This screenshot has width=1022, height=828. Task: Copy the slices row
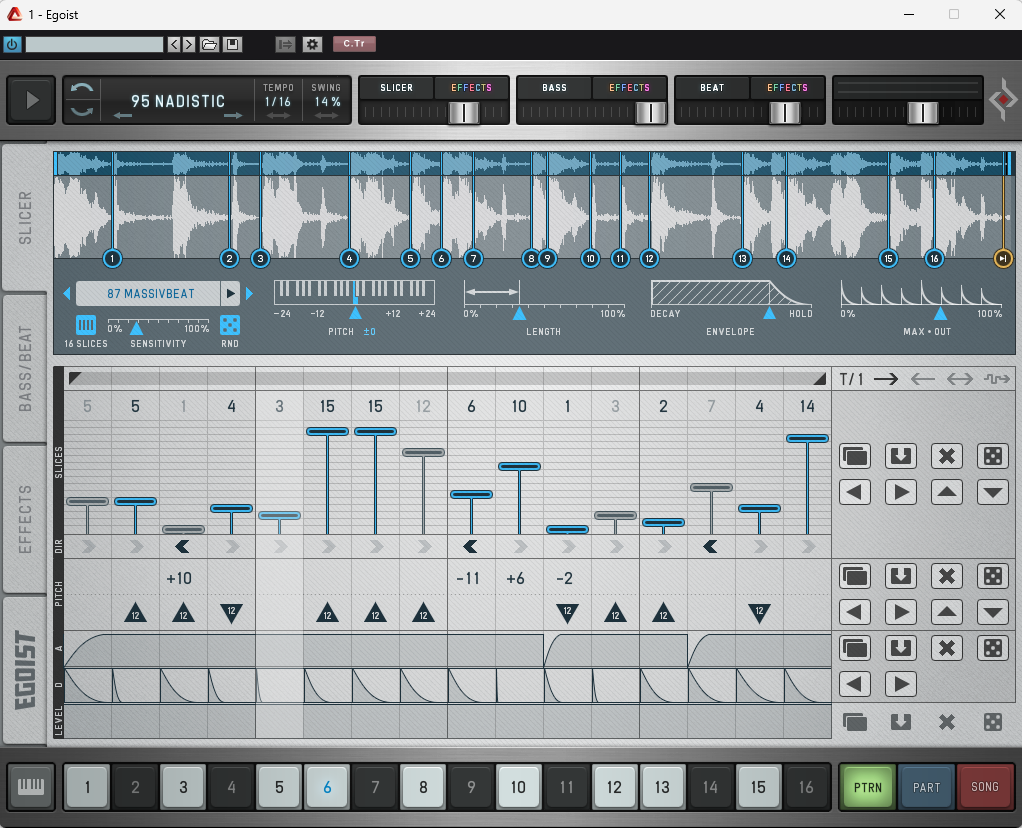855,456
